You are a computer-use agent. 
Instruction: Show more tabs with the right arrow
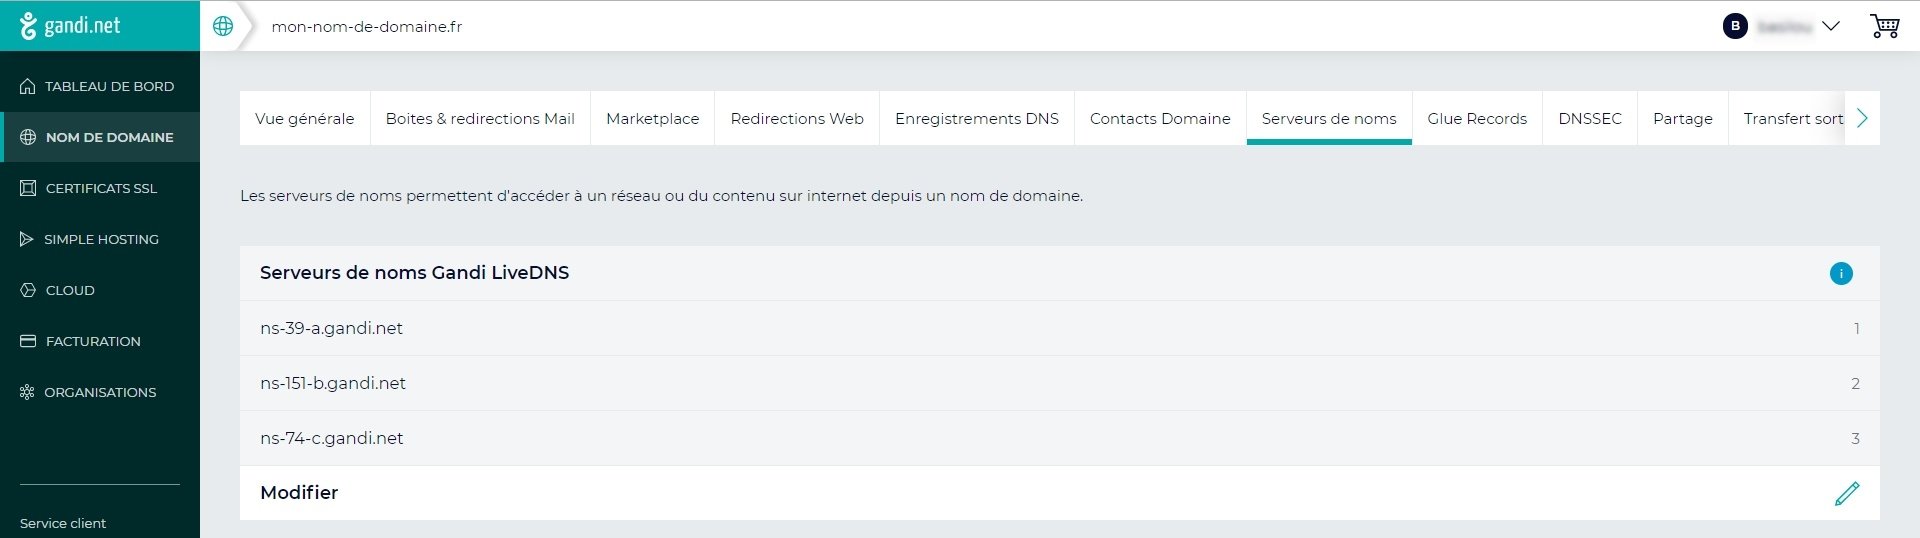tap(1862, 118)
